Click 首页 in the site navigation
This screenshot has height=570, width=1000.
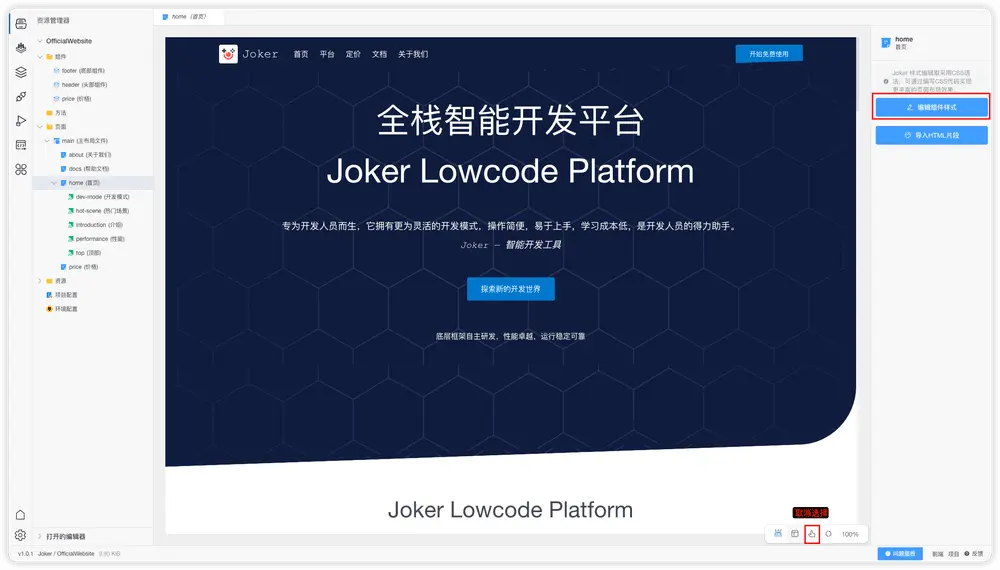[301, 54]
